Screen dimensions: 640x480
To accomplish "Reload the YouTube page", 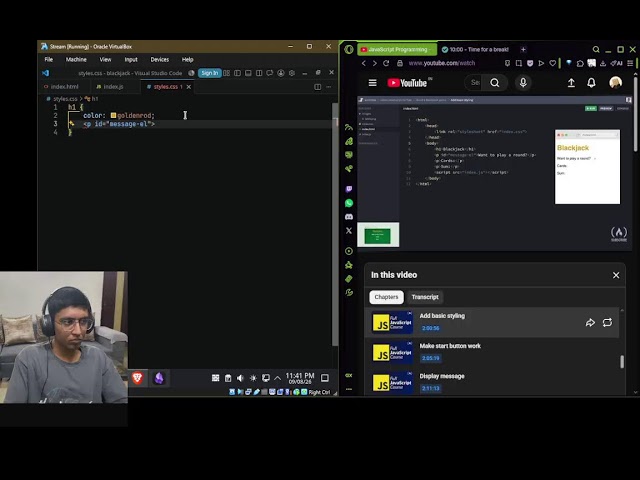I will 386,63.
